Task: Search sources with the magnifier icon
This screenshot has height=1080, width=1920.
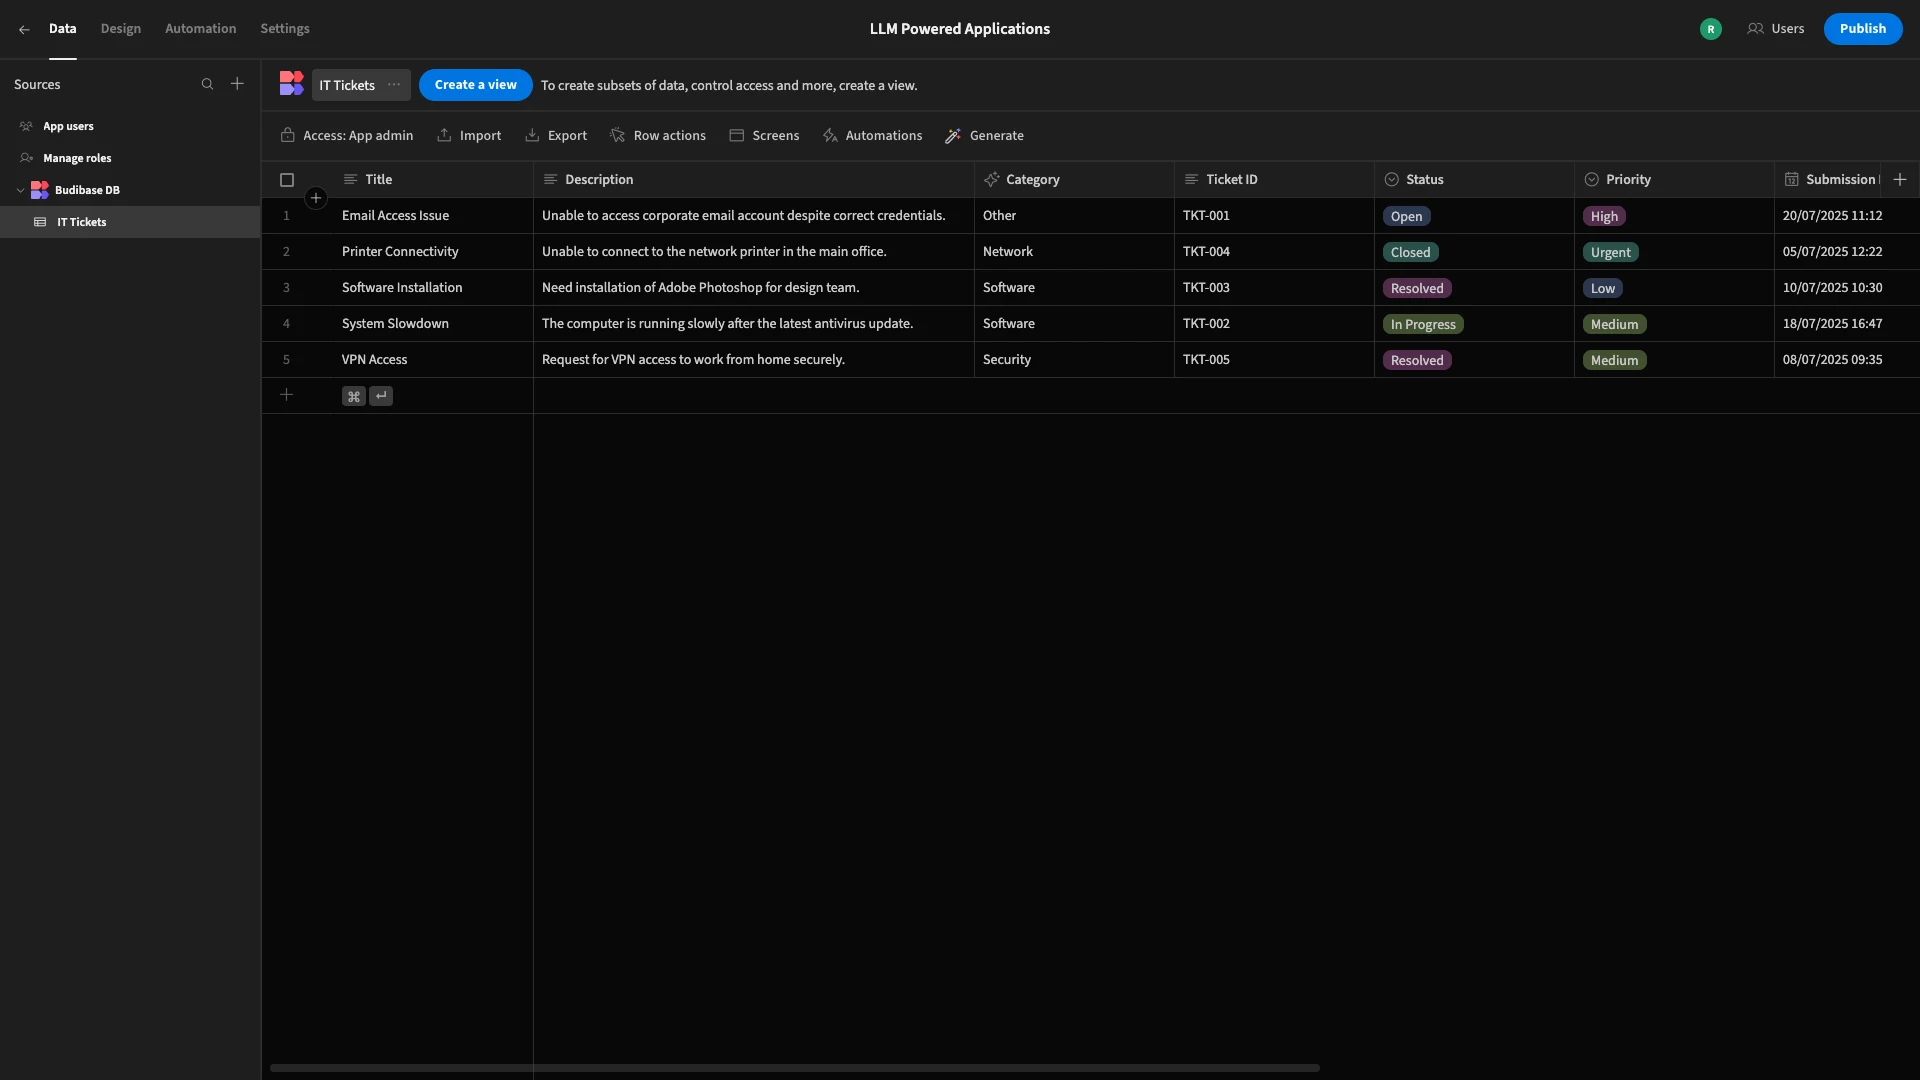Action: click(207, 85)
